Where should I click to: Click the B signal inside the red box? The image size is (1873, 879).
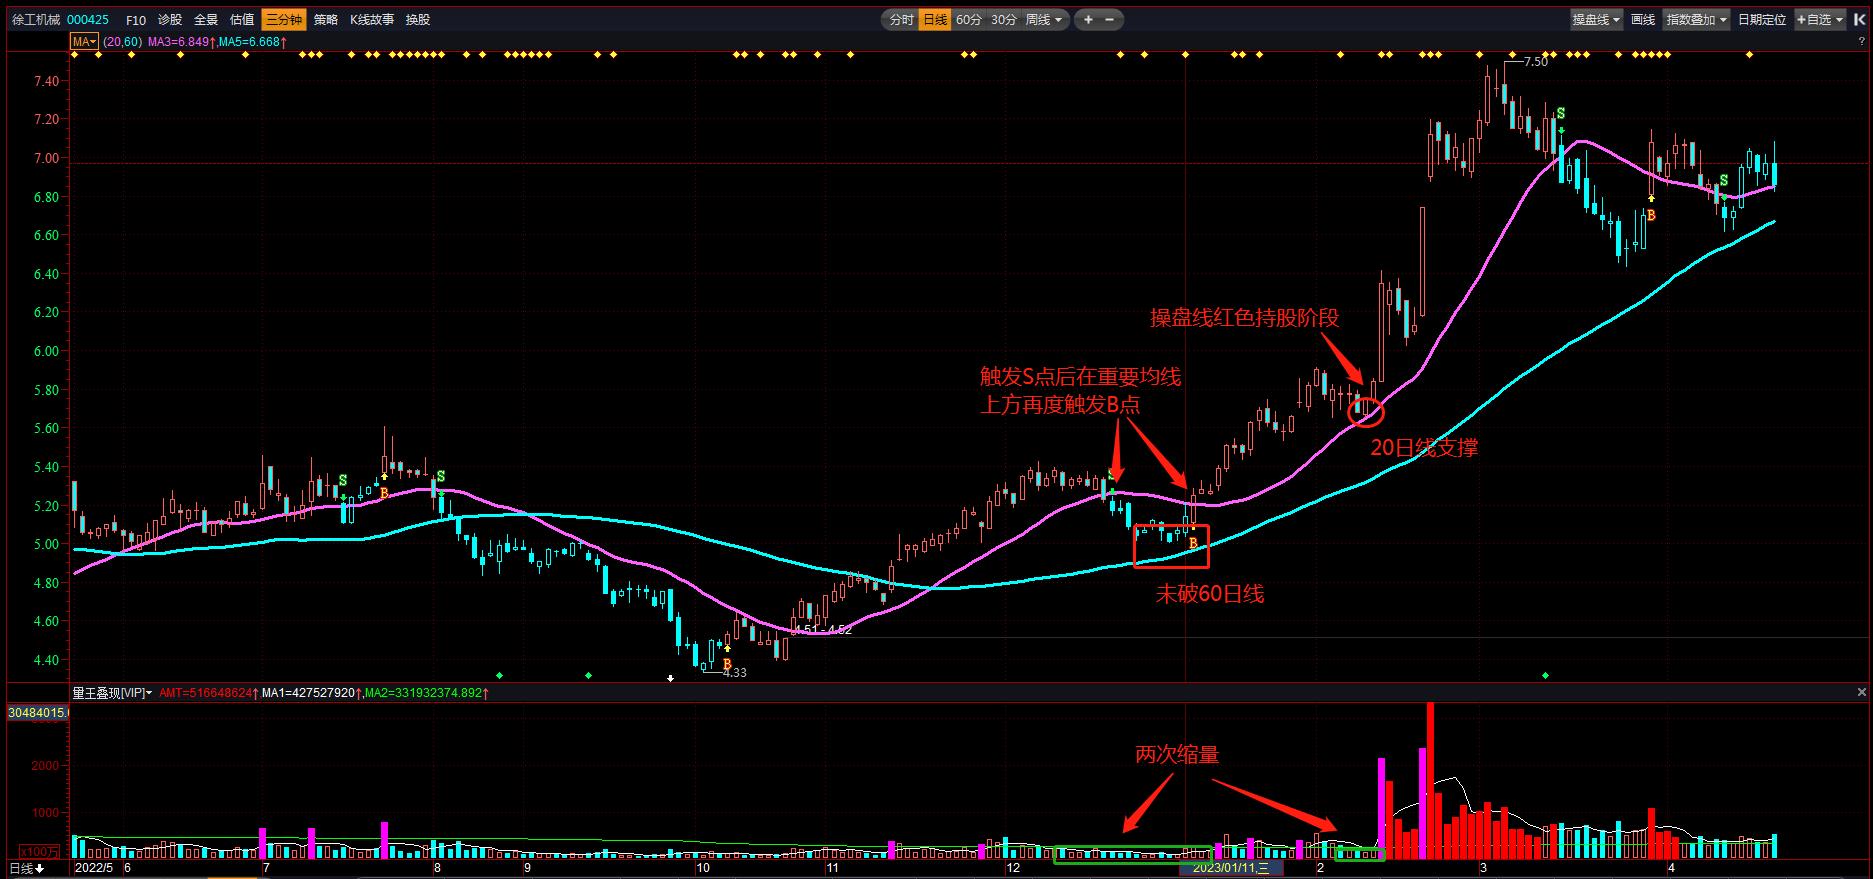click(1192, 543)
